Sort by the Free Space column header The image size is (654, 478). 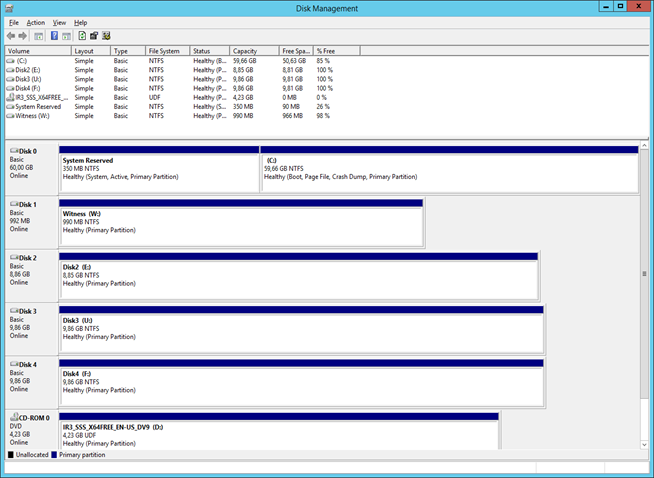point(296,51)
